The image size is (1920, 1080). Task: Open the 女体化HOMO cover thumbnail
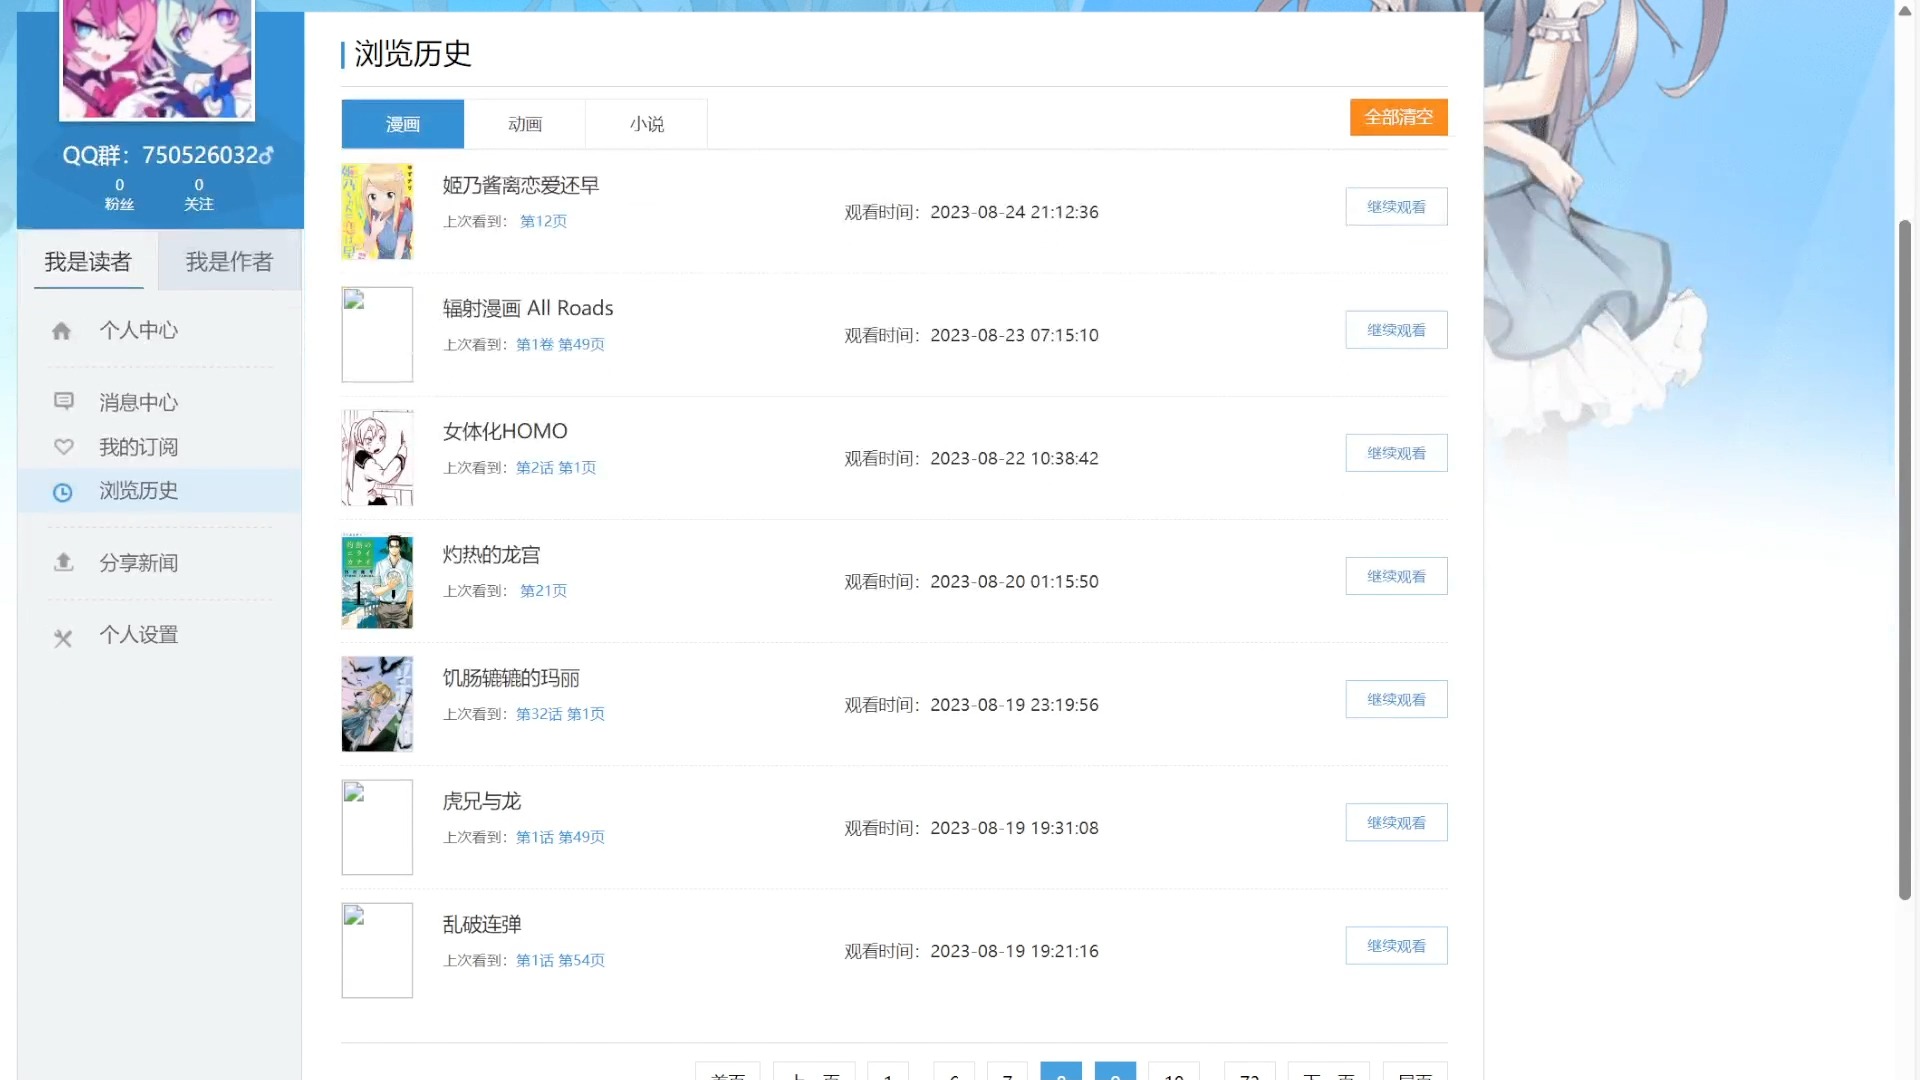[x=377, y=457]
